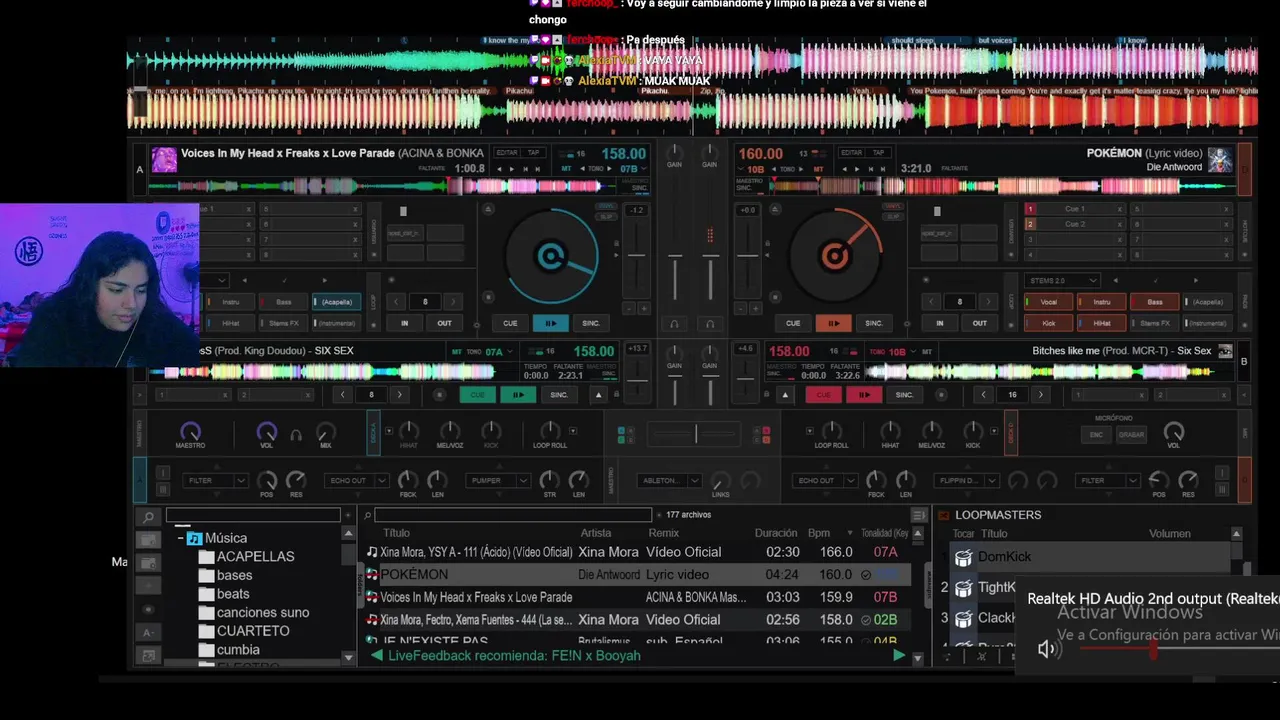Toggle Stems FX pad on right deck
The height and width of the screenshot is (720, 1280).
tap(1155, 323)
